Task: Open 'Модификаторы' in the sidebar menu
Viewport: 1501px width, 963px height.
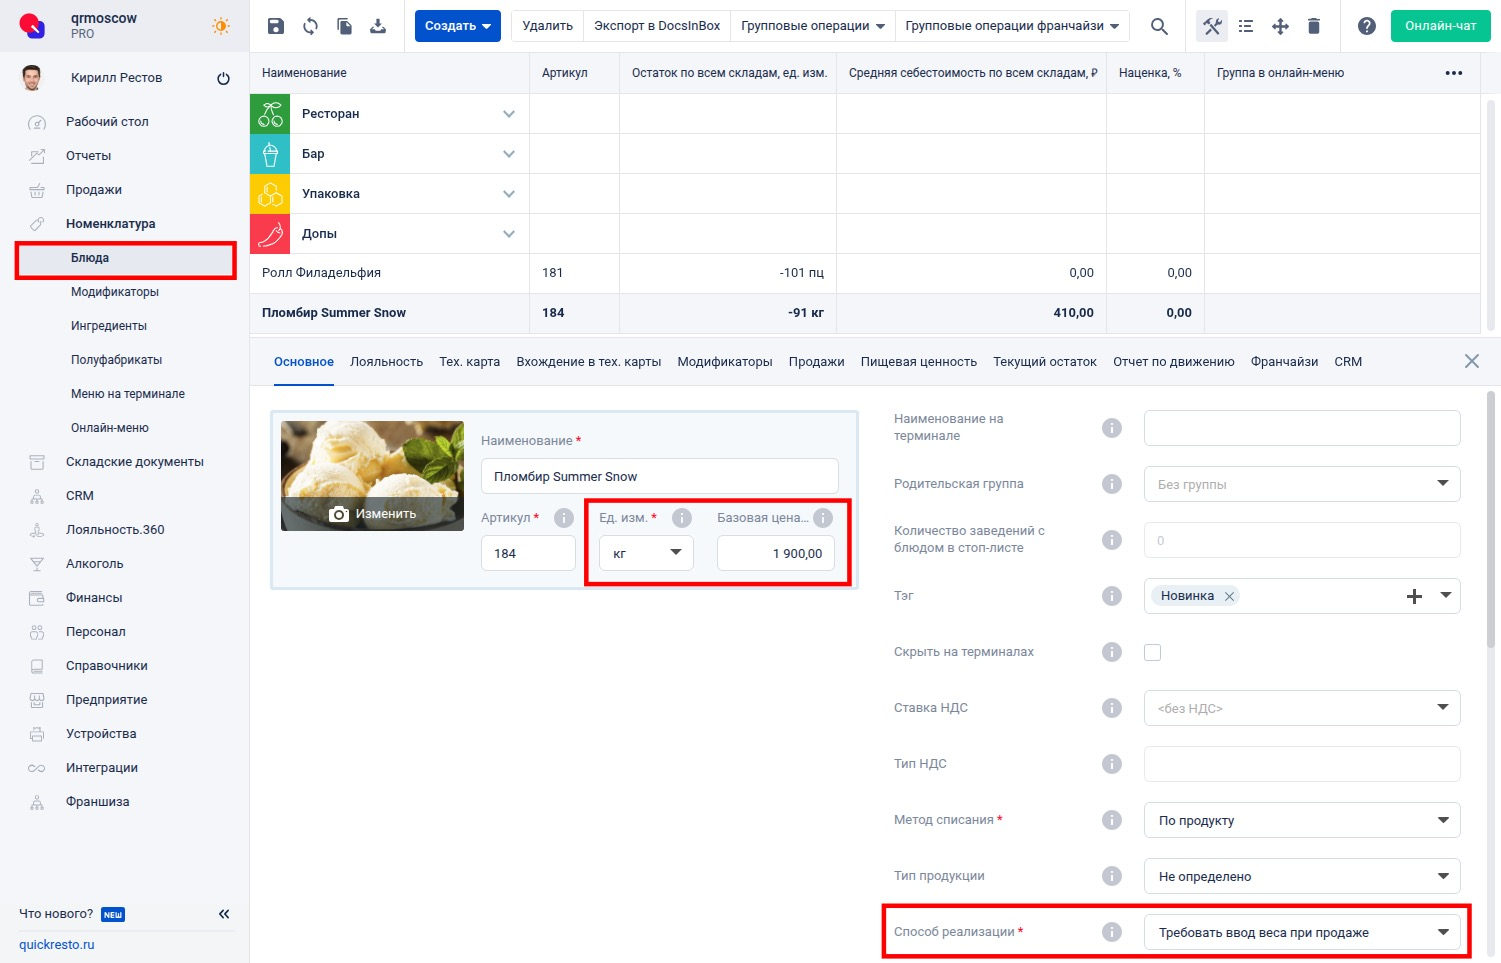Action: pos(115,292)
